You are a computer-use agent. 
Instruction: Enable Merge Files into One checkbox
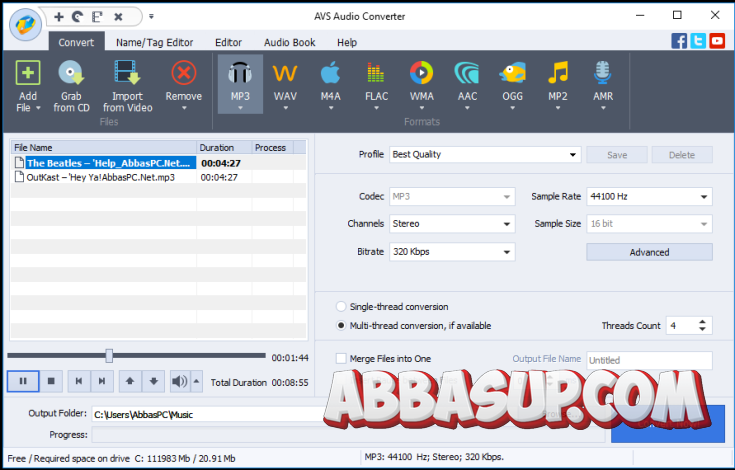point(341,358)
